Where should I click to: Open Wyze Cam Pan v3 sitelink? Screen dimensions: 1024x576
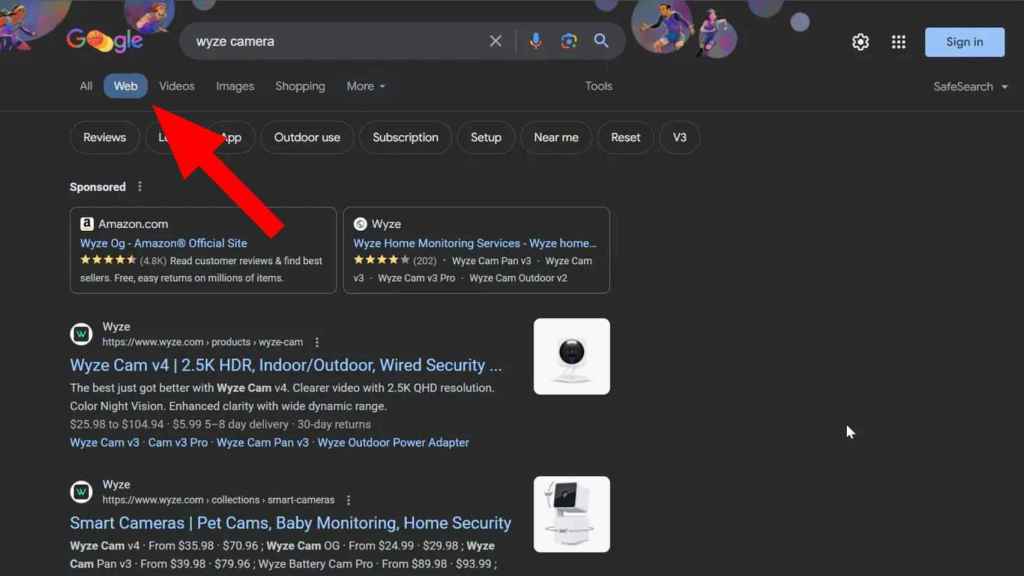[x=263, y=442]
